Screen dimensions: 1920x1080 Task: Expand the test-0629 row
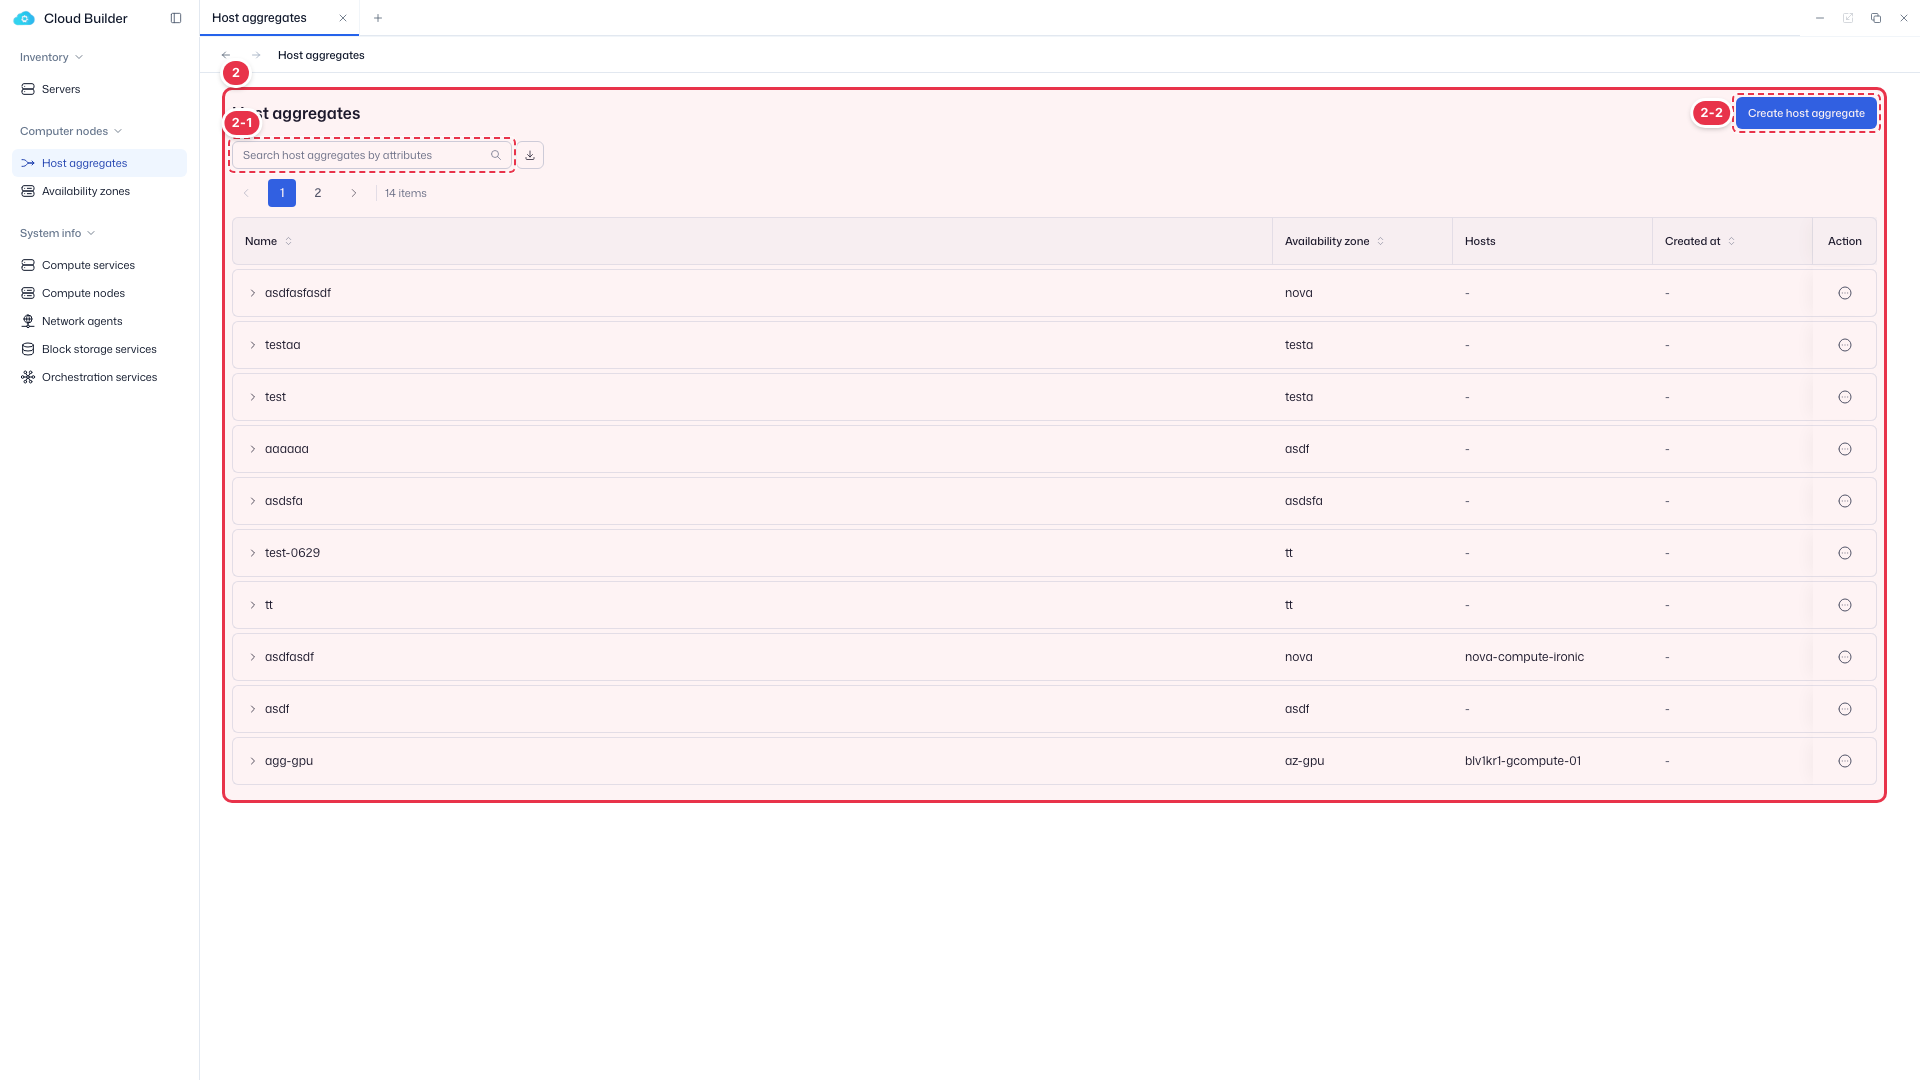pos(253,553)
